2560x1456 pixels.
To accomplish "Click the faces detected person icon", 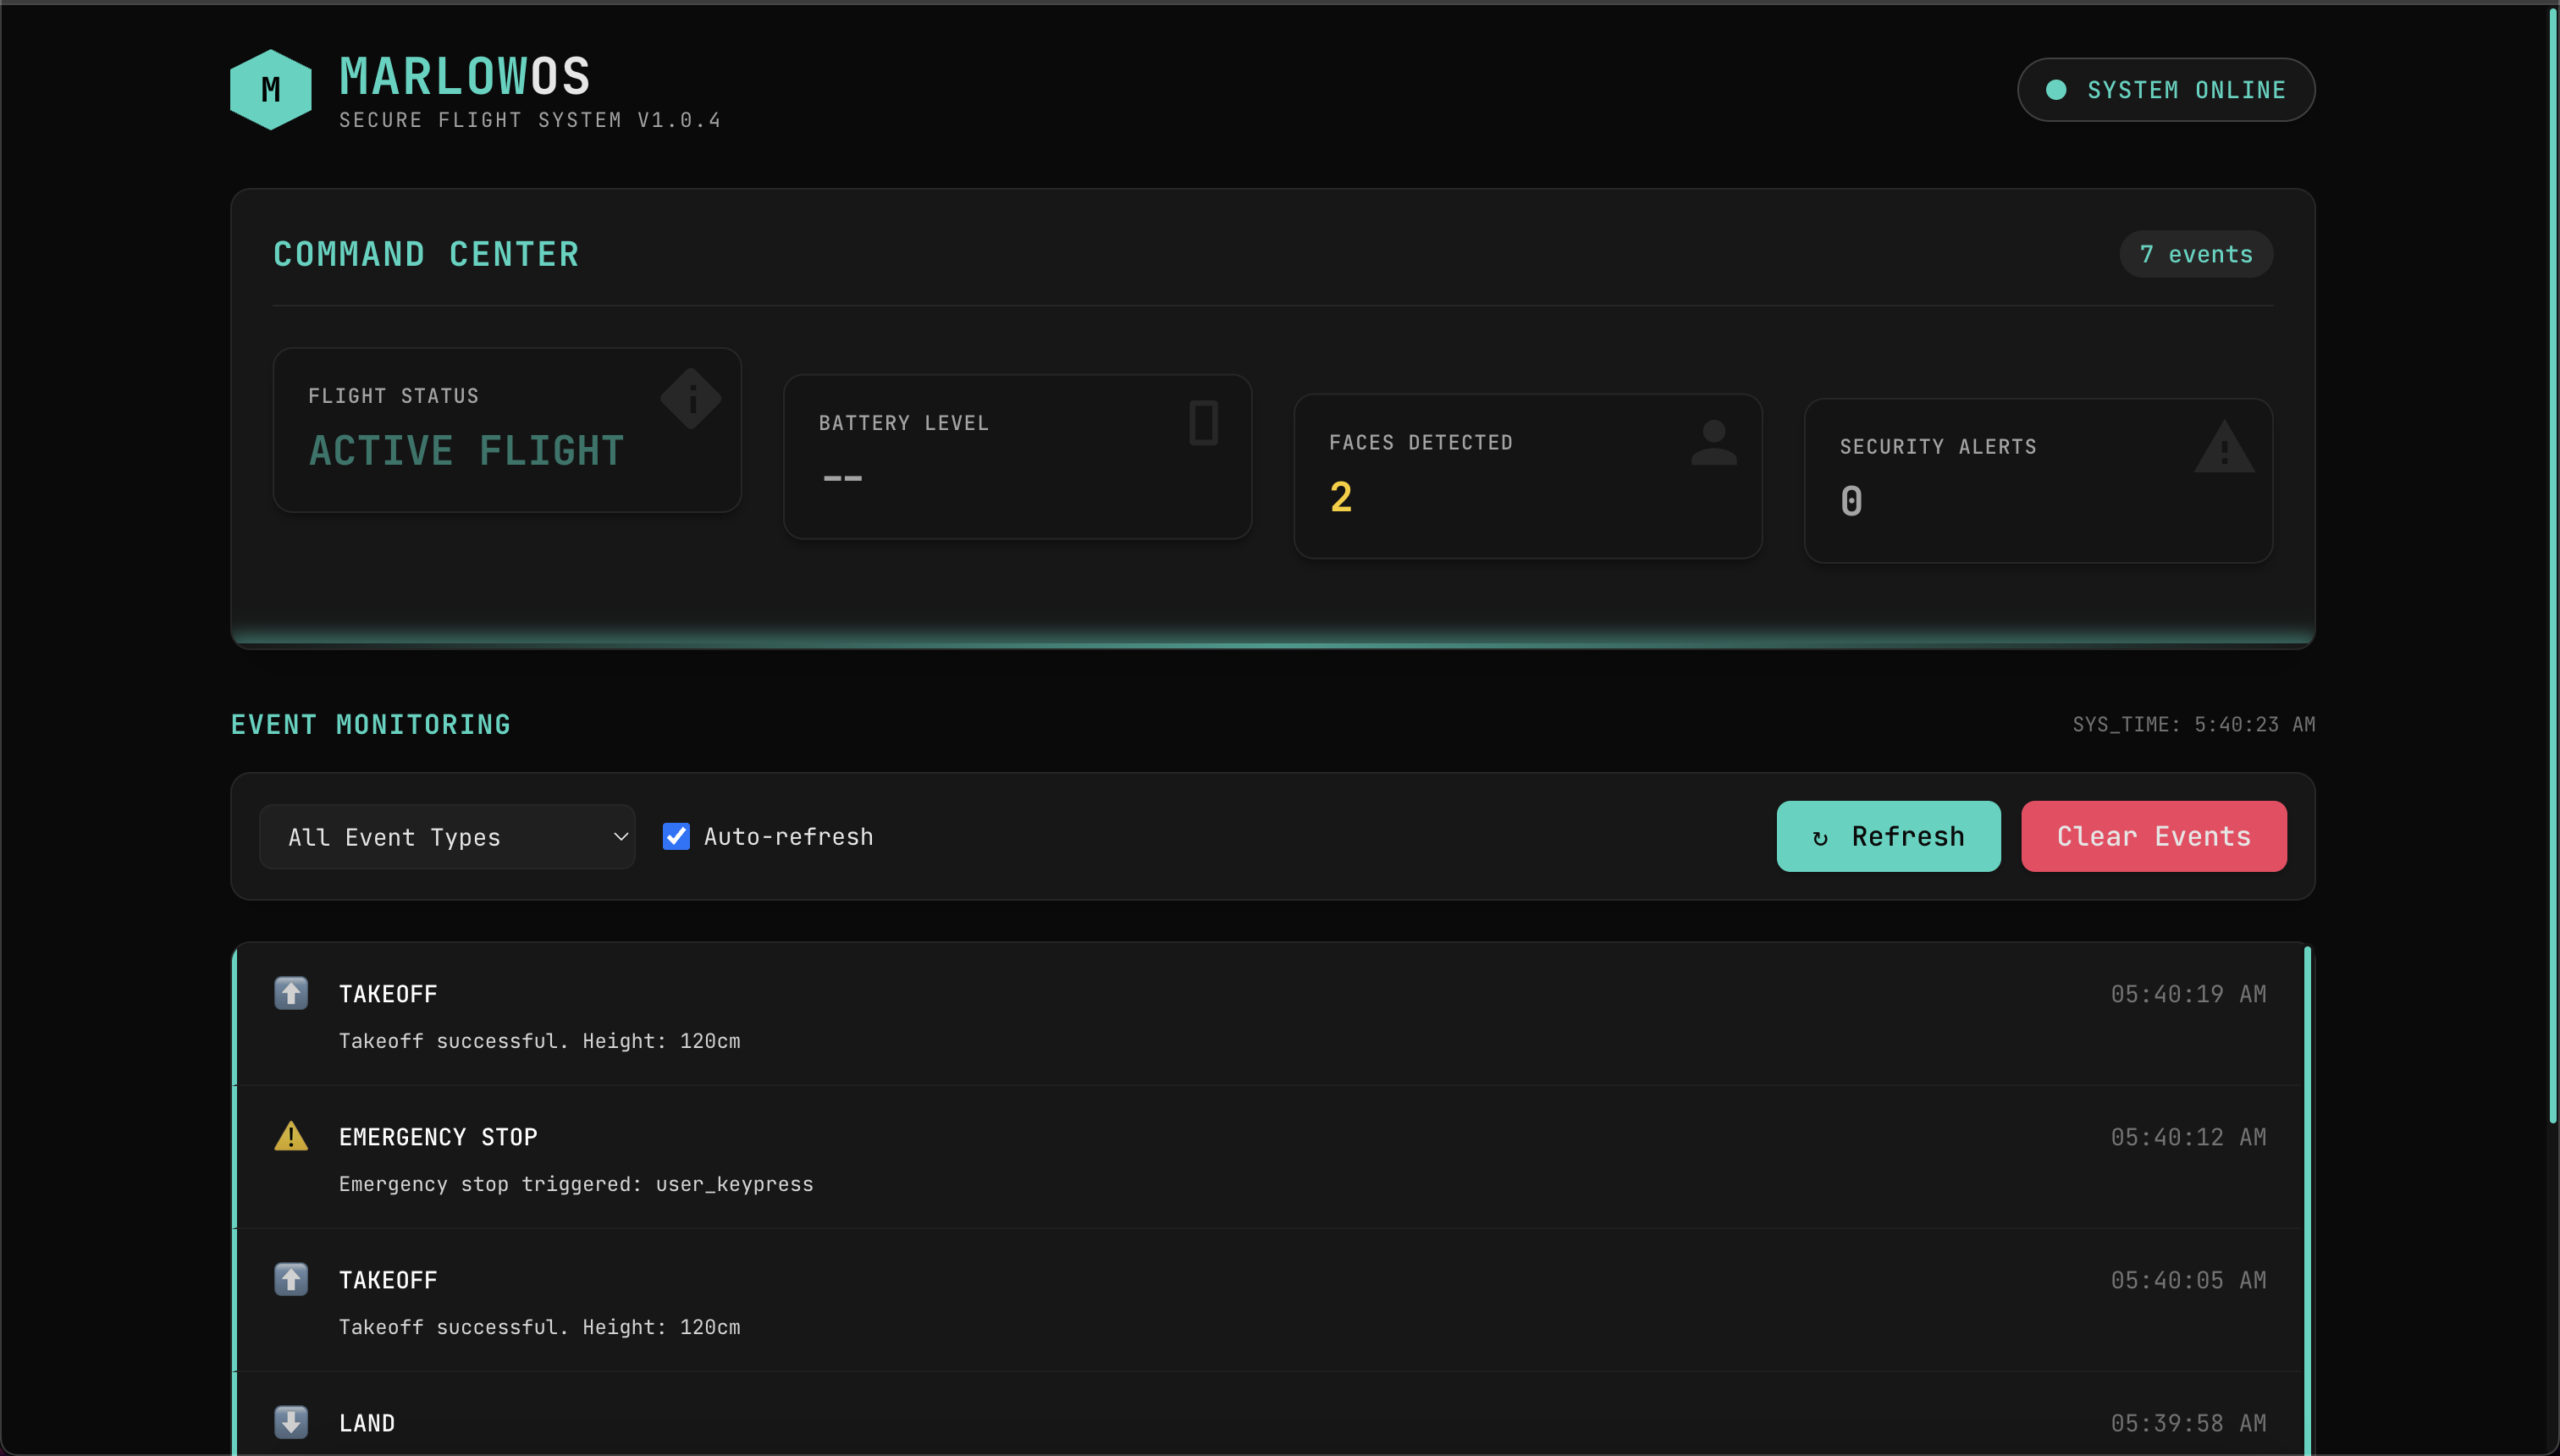I will pyautogui.click(x=1713, y=442).
